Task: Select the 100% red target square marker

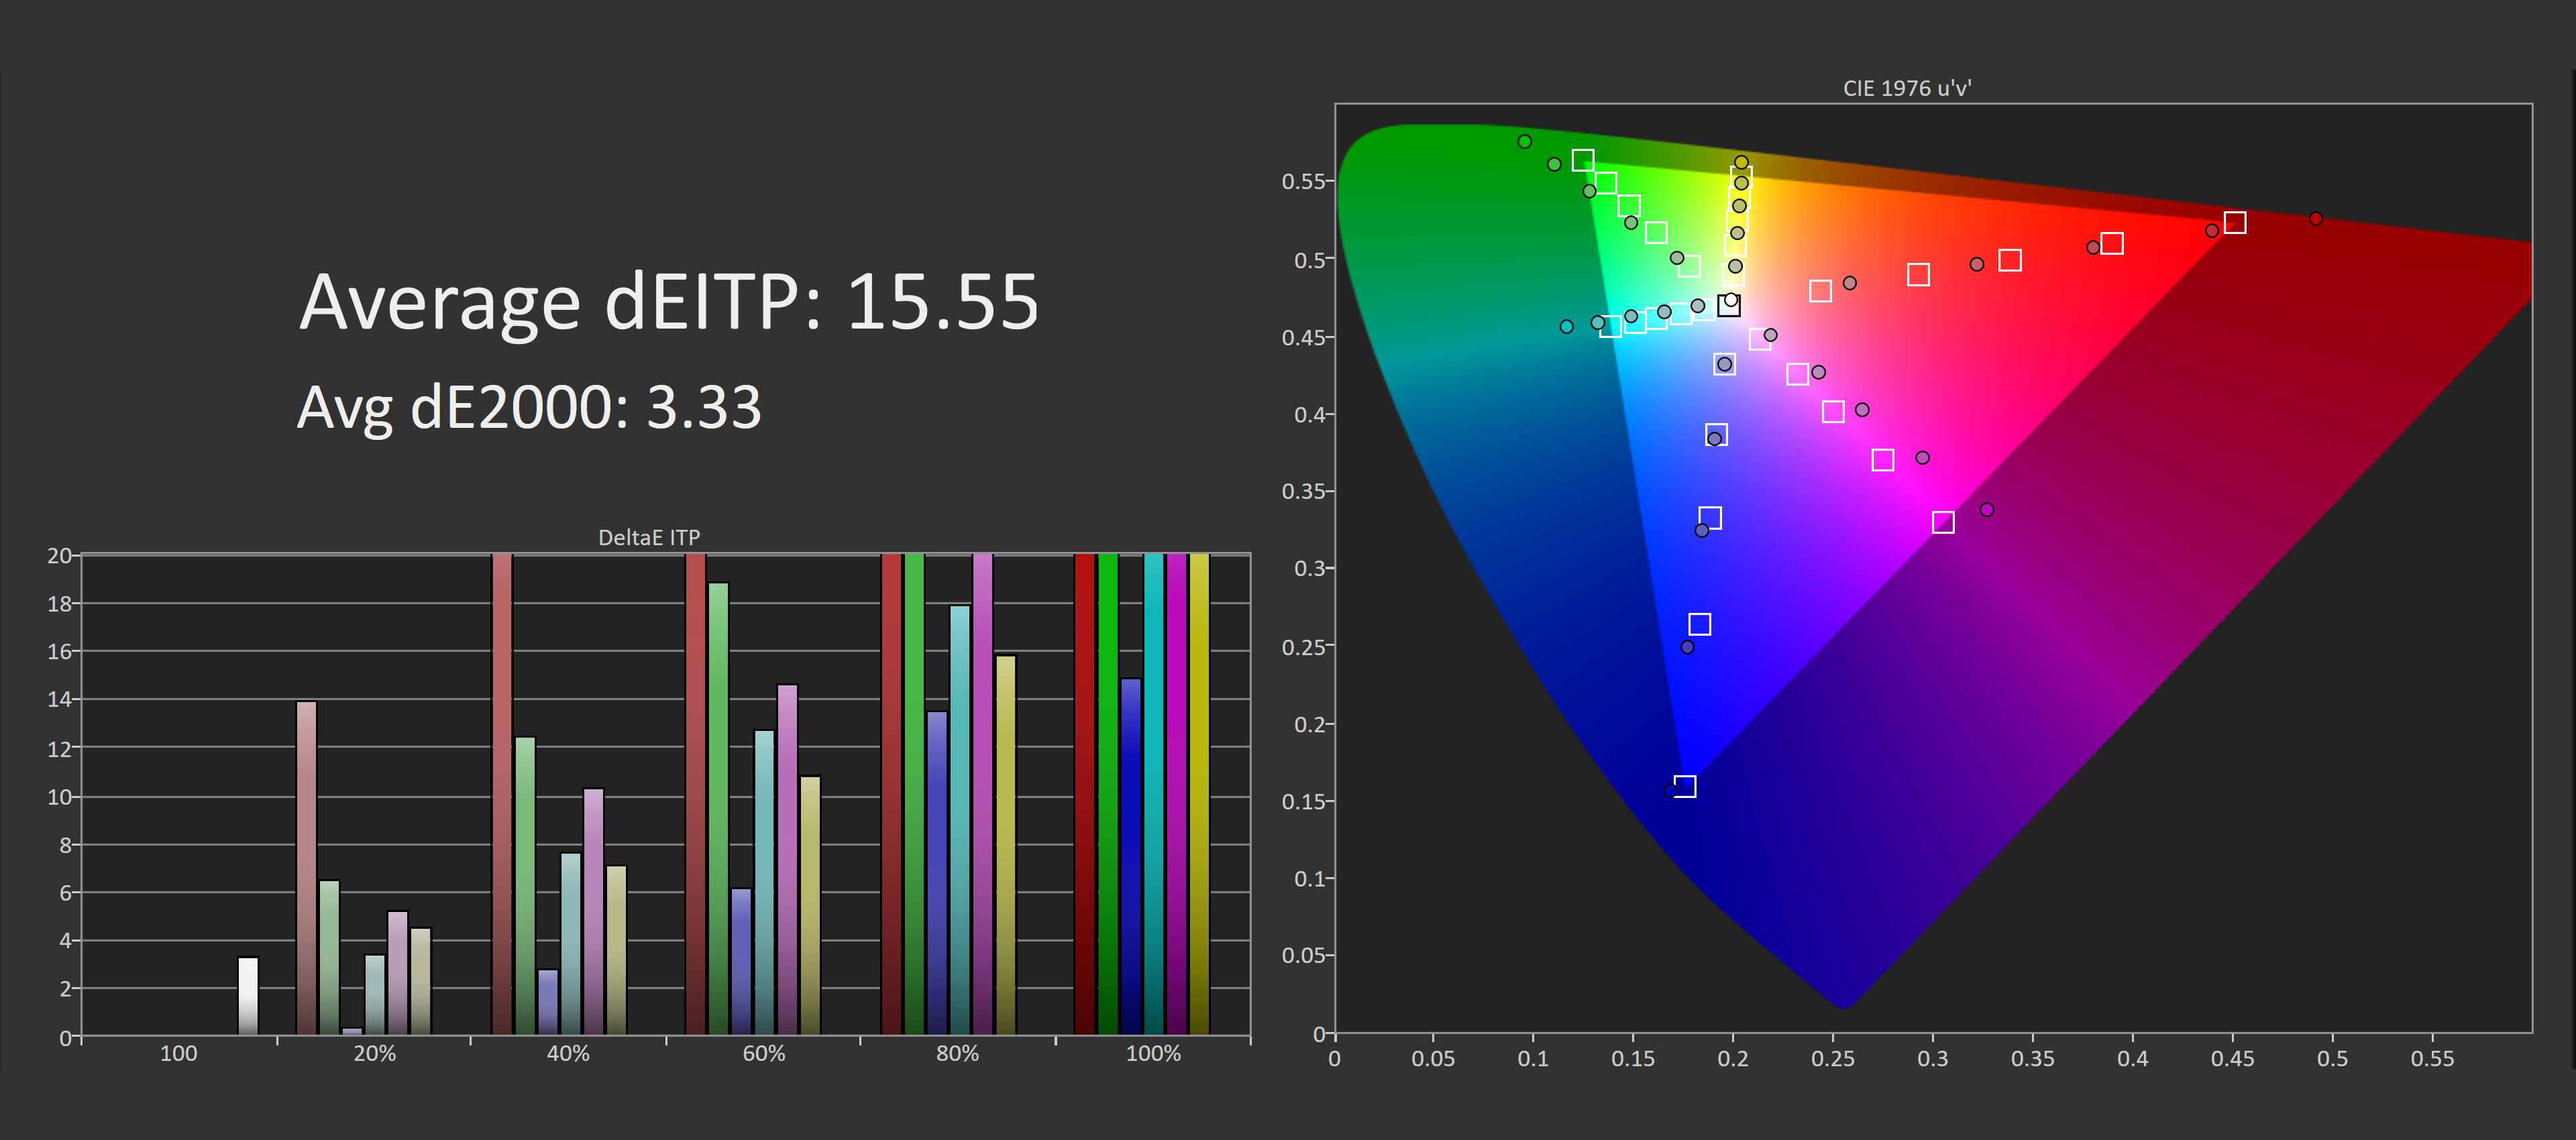Action: (x=2235, y=222)
